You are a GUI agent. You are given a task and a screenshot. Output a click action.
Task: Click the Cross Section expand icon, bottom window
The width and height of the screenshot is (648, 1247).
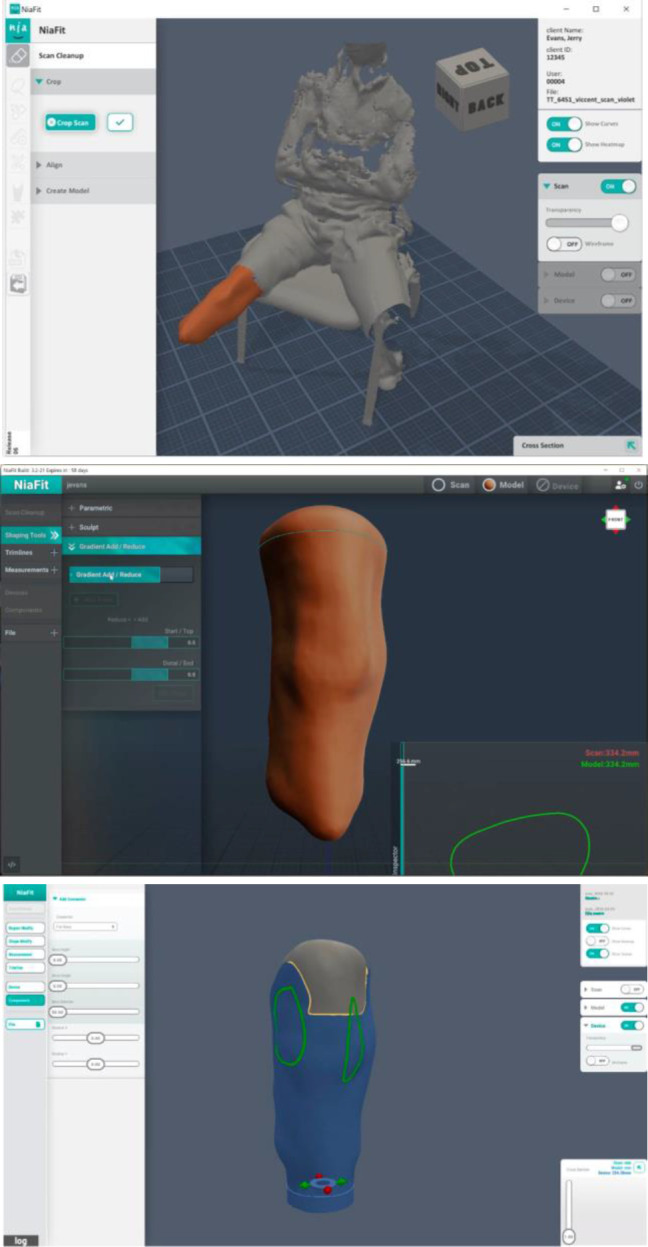click(x=637, y=1167)
